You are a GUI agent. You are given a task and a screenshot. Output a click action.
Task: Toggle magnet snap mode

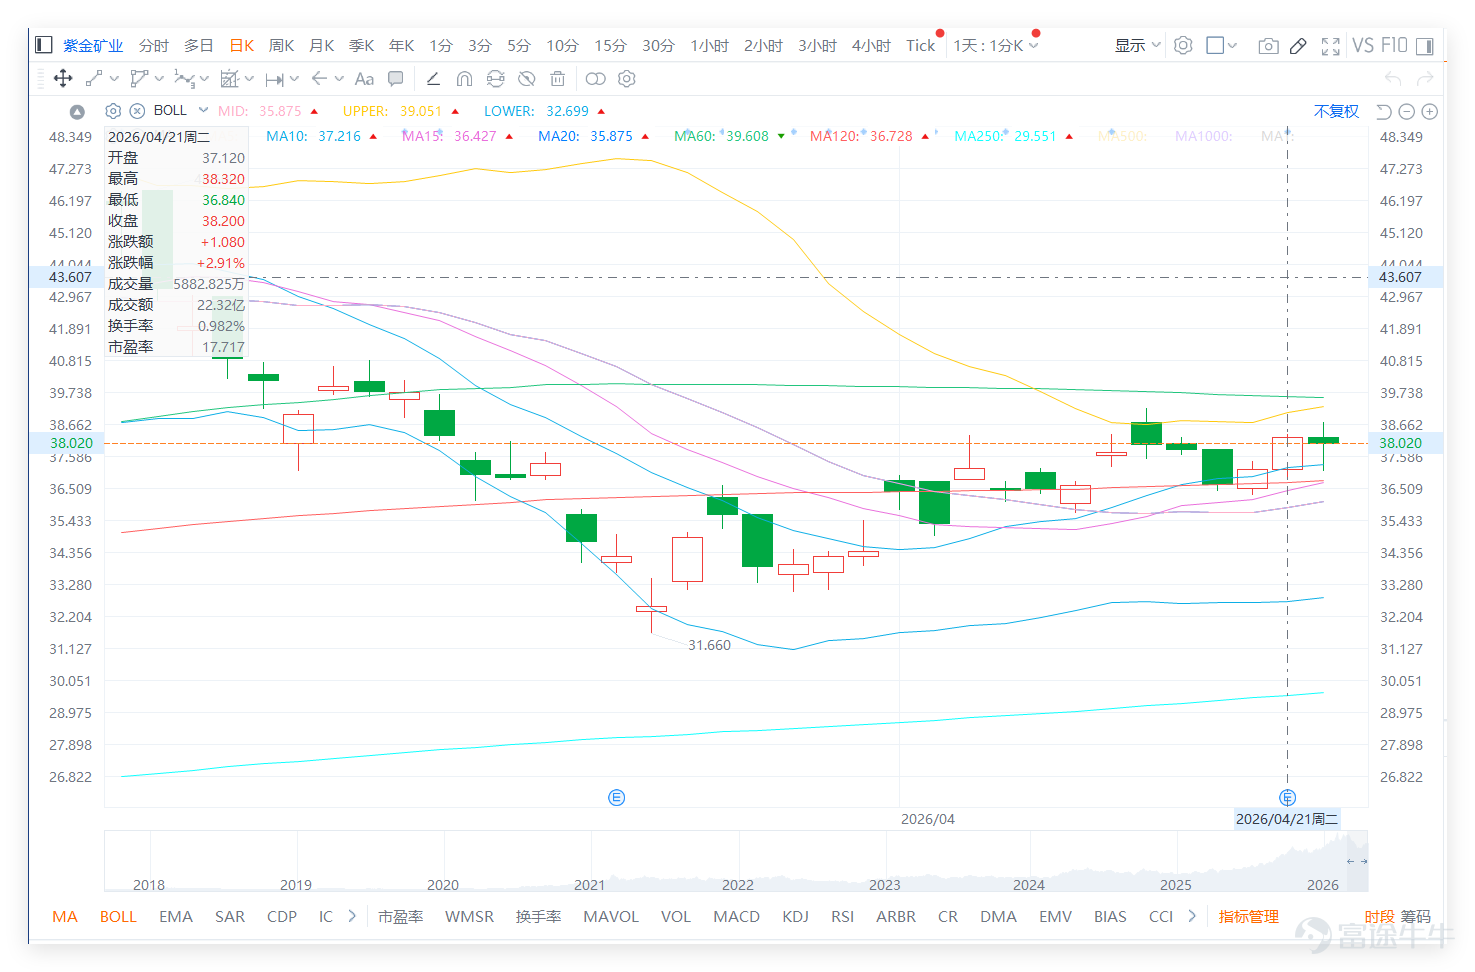click(464, 78)
